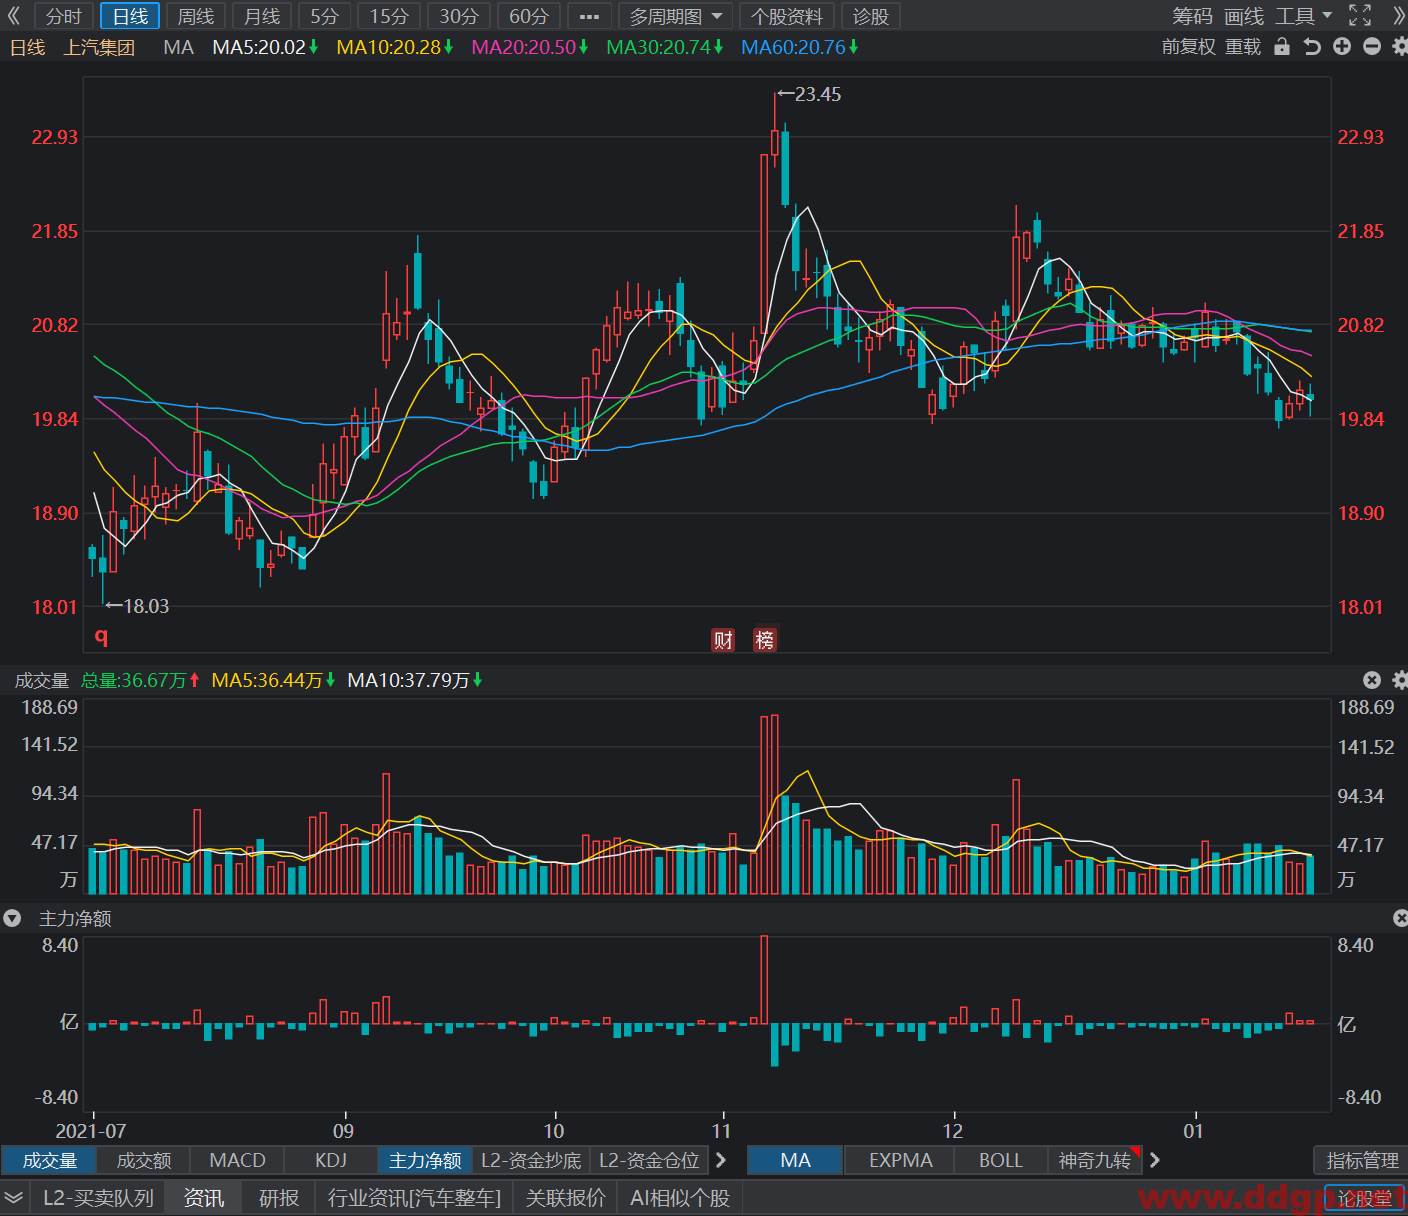Screen dimensions: 1408x1216
Task: Click the undo arrow icon
Action: pyautogui.click(x=1312, y=47)
